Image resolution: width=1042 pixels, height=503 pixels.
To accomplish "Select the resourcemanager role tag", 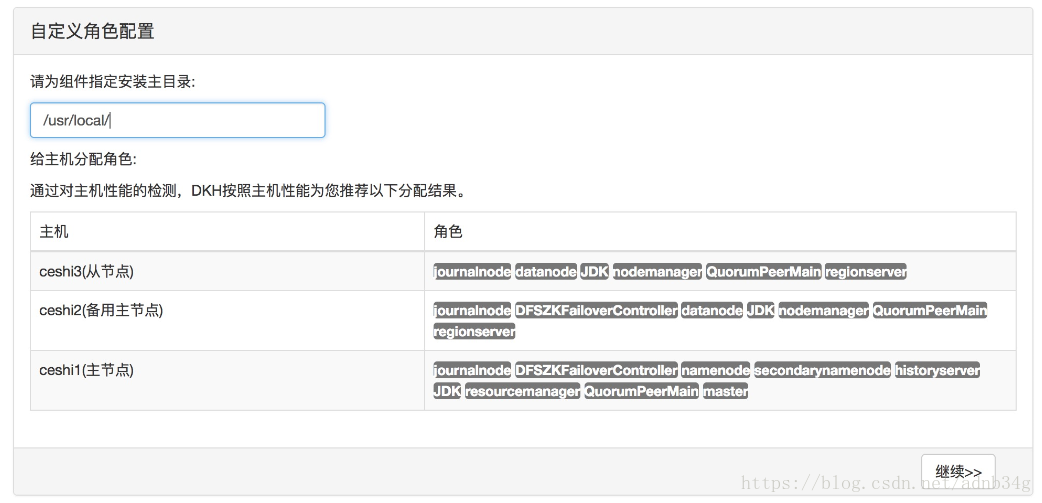I will (522, 391).
